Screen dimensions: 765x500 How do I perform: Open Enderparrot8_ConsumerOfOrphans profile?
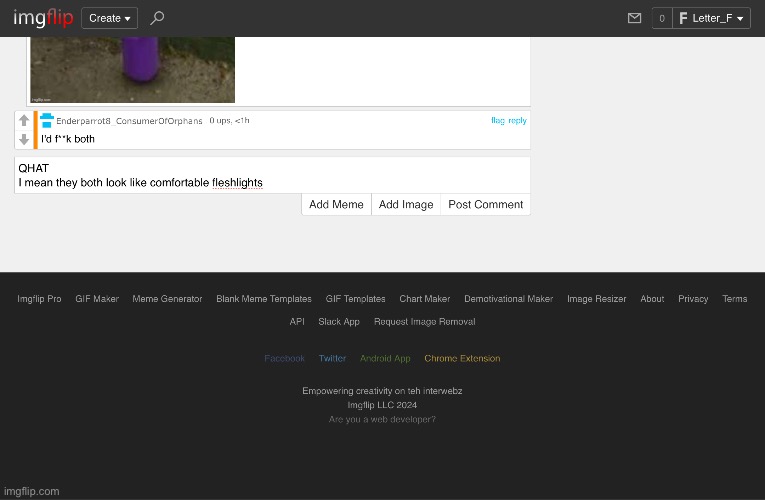tap(129, 121)
